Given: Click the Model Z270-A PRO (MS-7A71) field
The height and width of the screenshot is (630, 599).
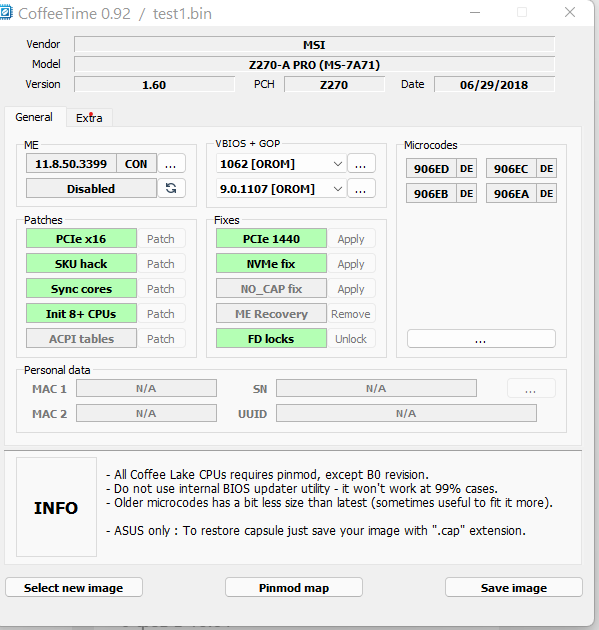Looking at the screenshot, I should (315, 64).
